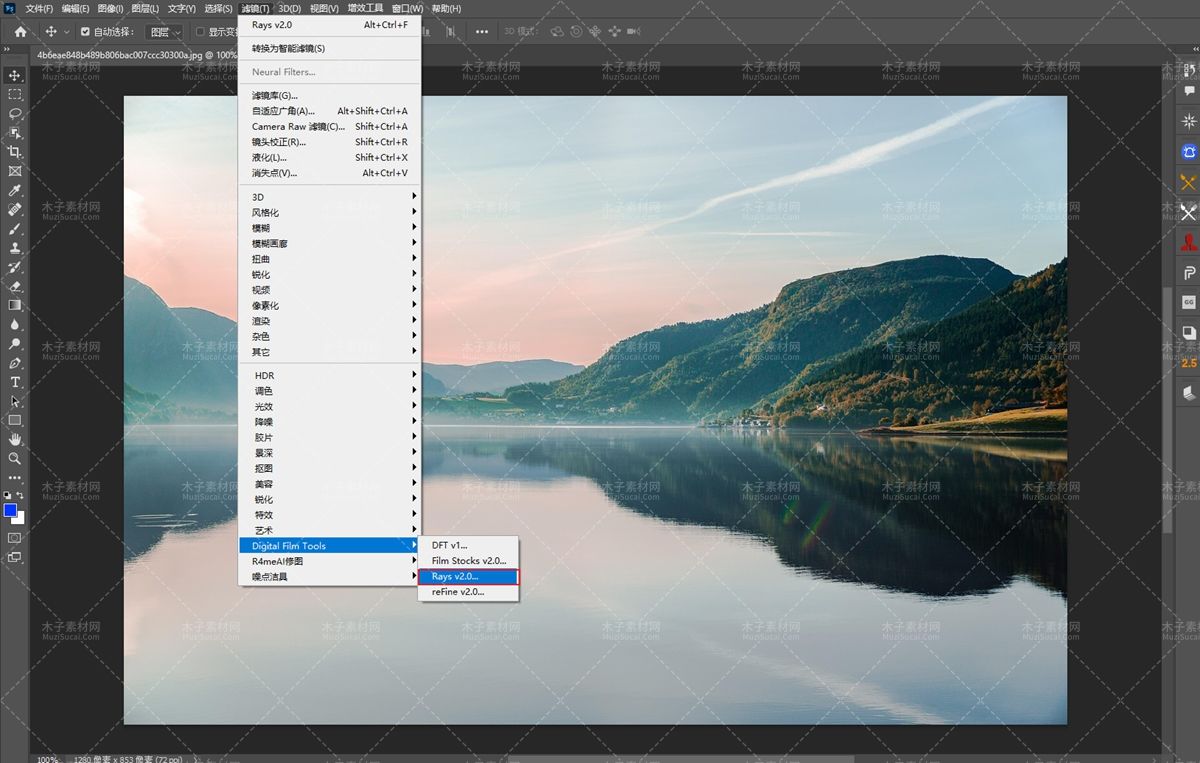This screenshot has height=763, width=1200.
Task: Expand the 3D filter submenu
Action: coord(329,197)
